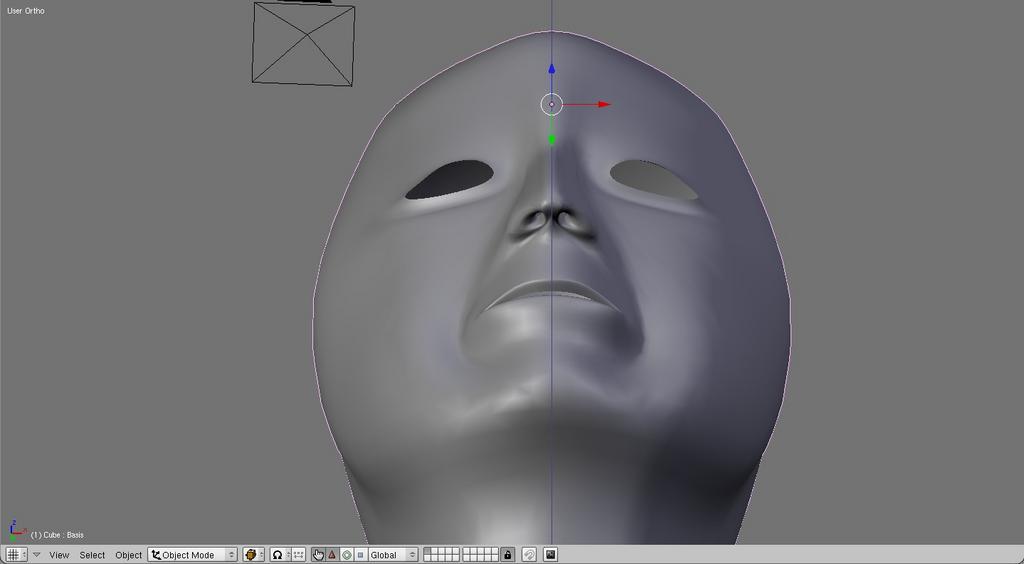Open the Object menu
Viewport: 1024px width, 564px height.
point(129,555)
